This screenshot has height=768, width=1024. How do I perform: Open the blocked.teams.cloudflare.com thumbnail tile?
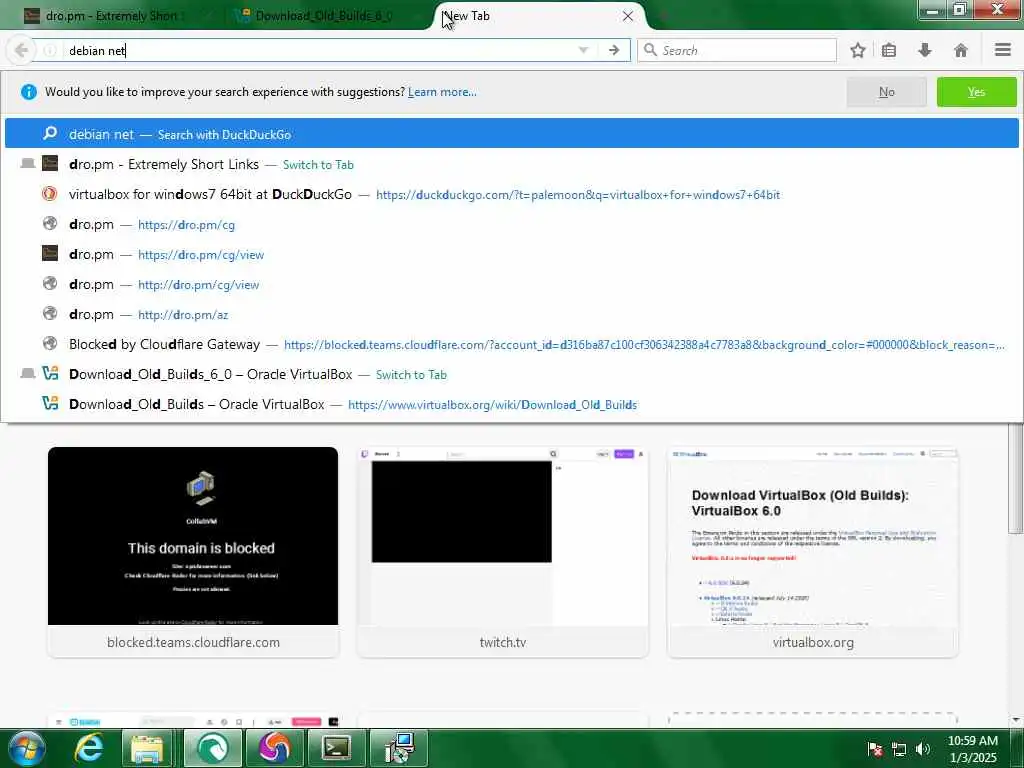pyautogui.click(x=193, y=552)
